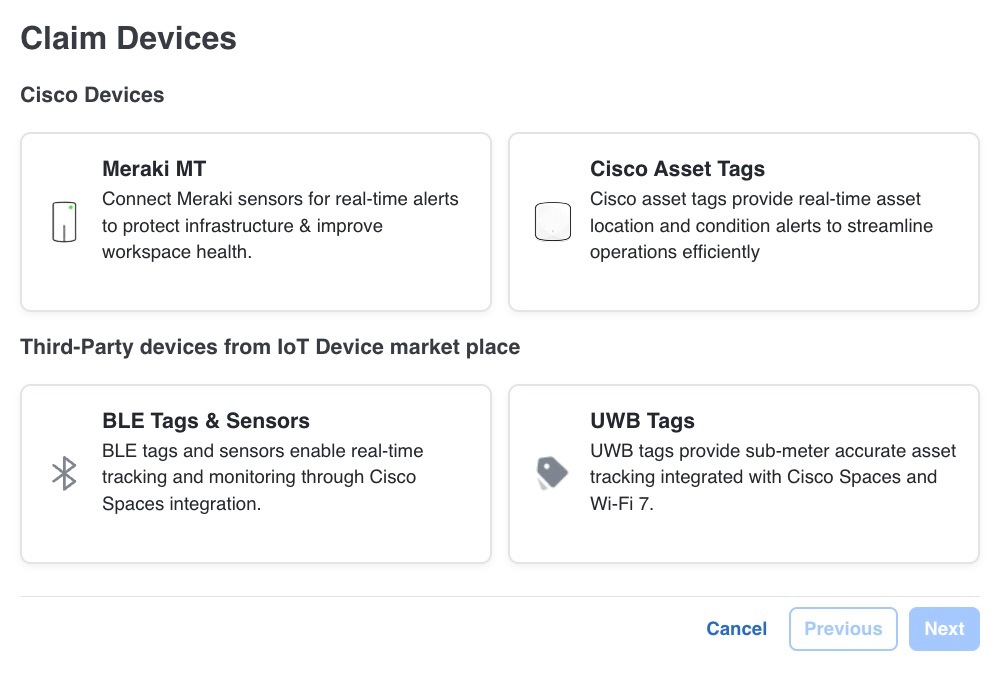The image size is (996, 674).
Task: Click the Cisco asset tags description text
Action: [761, 226]
